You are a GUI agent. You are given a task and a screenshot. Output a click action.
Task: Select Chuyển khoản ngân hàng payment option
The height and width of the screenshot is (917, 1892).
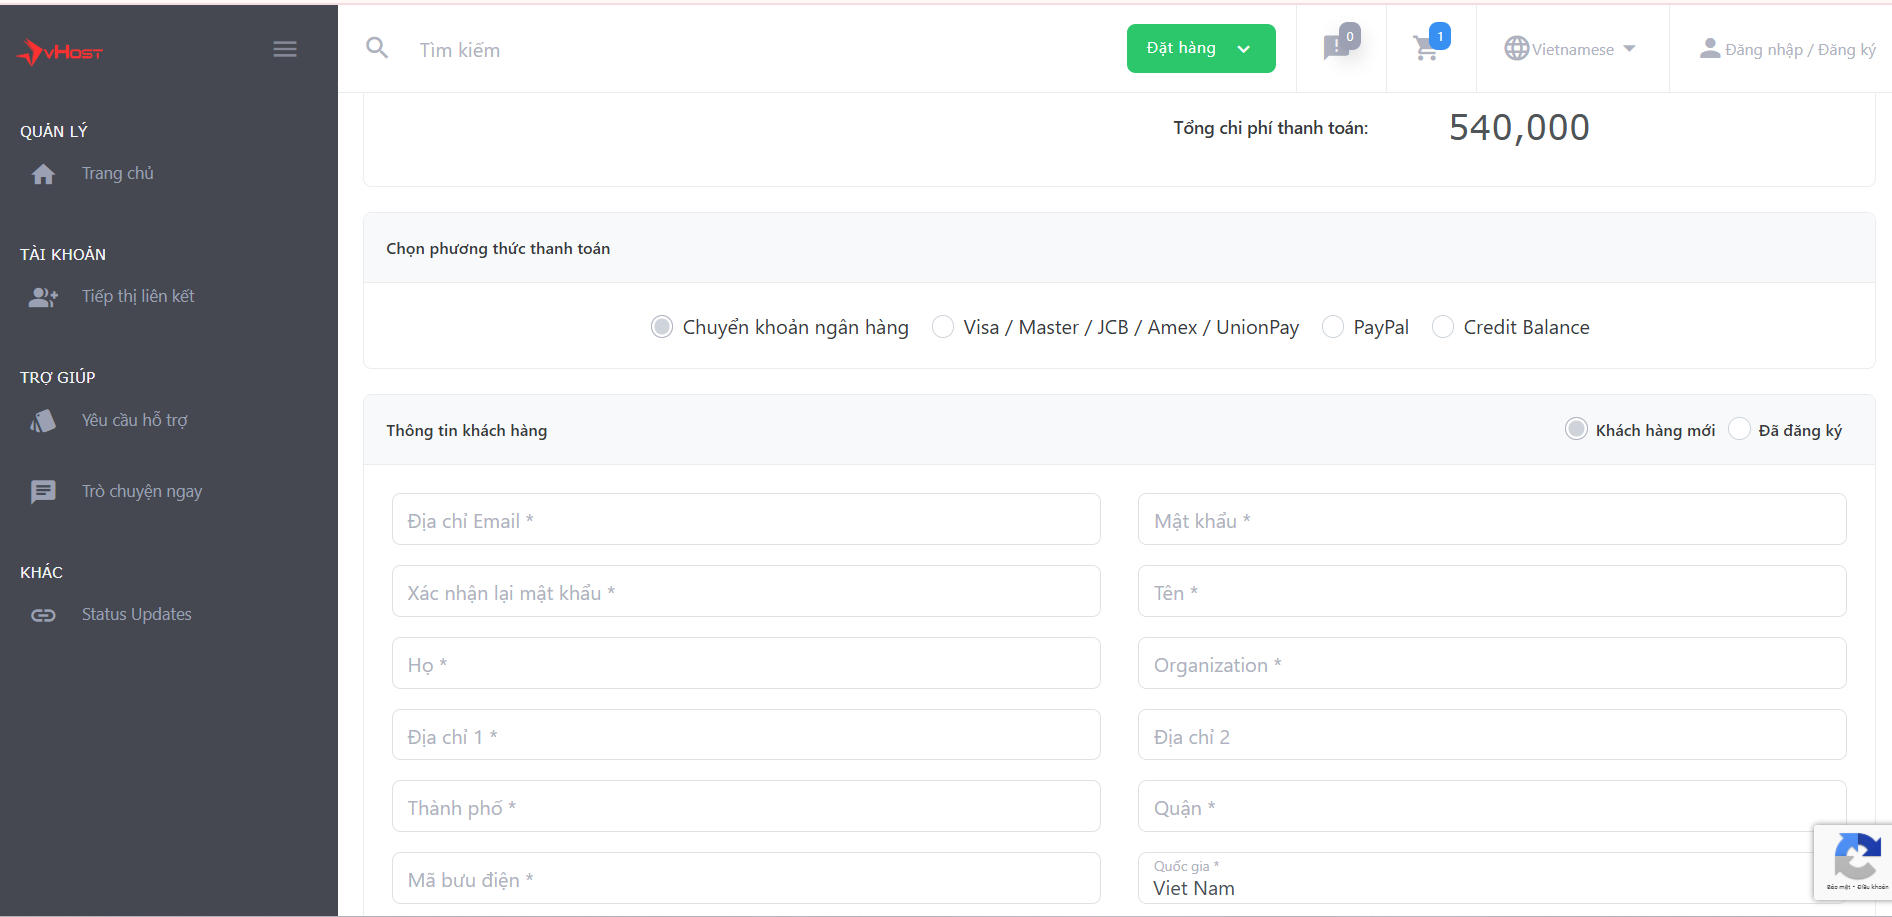662,327
